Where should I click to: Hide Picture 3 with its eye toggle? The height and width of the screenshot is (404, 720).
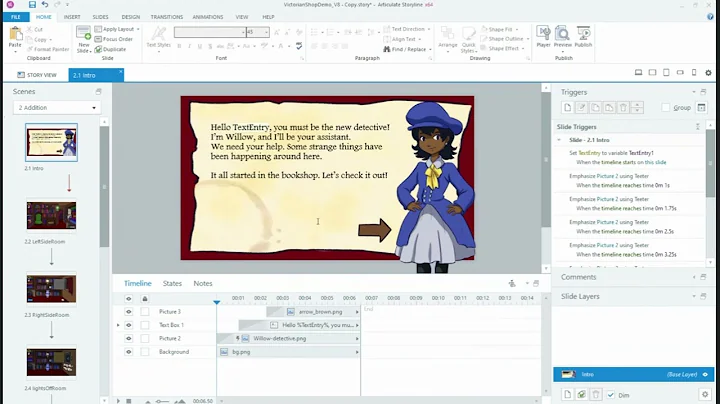129,312
